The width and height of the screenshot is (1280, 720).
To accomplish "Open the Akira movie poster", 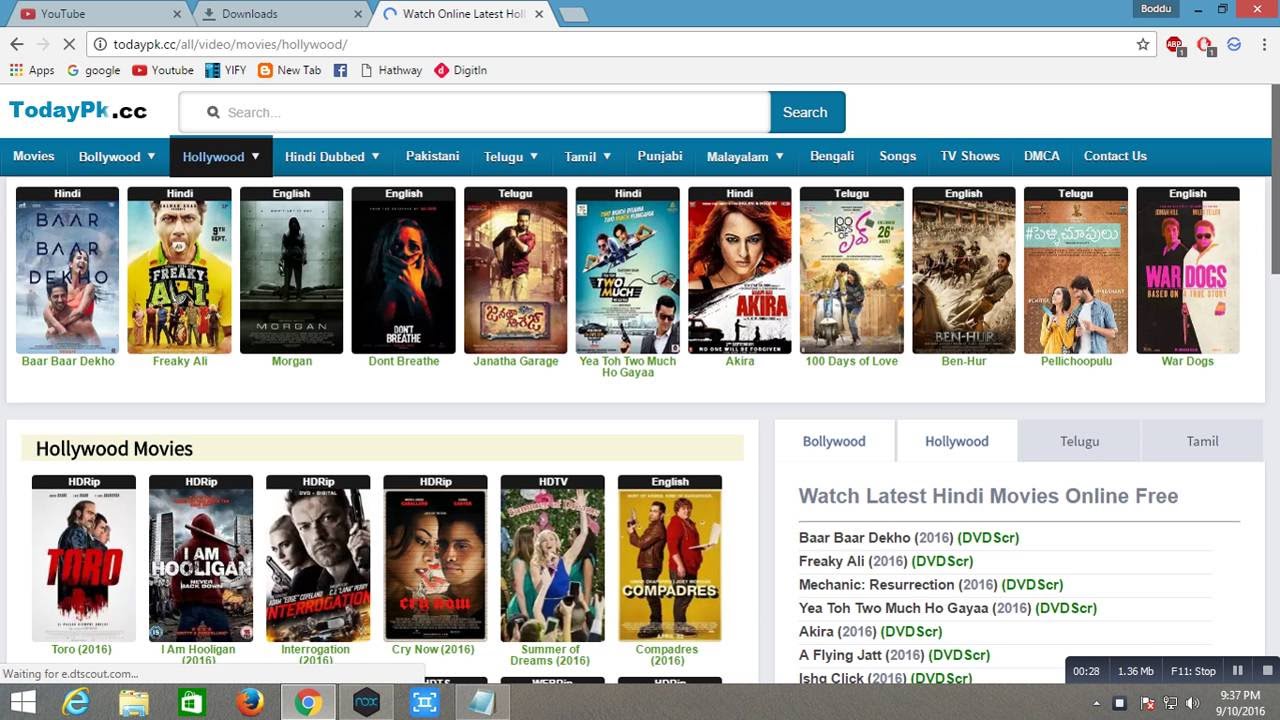I will (739, 270).
